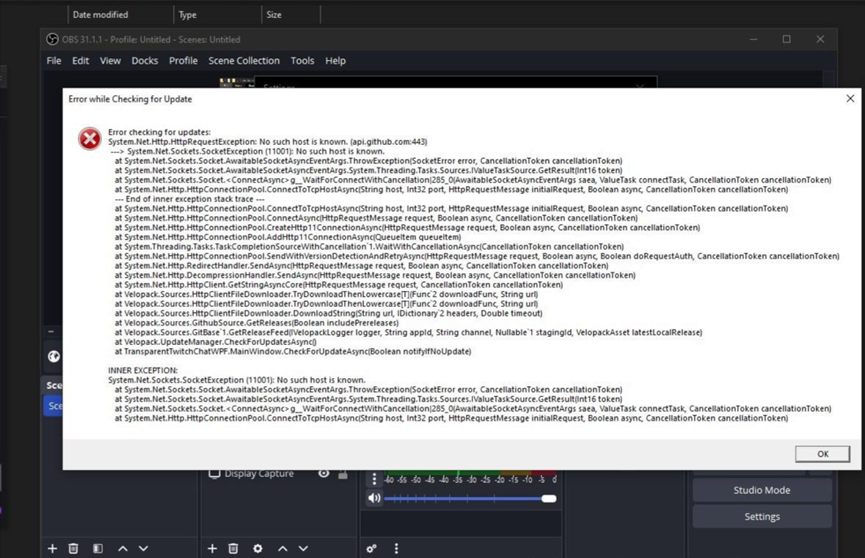Open the Edit menu in OBS
865x558 pixels.
point(80,61)
